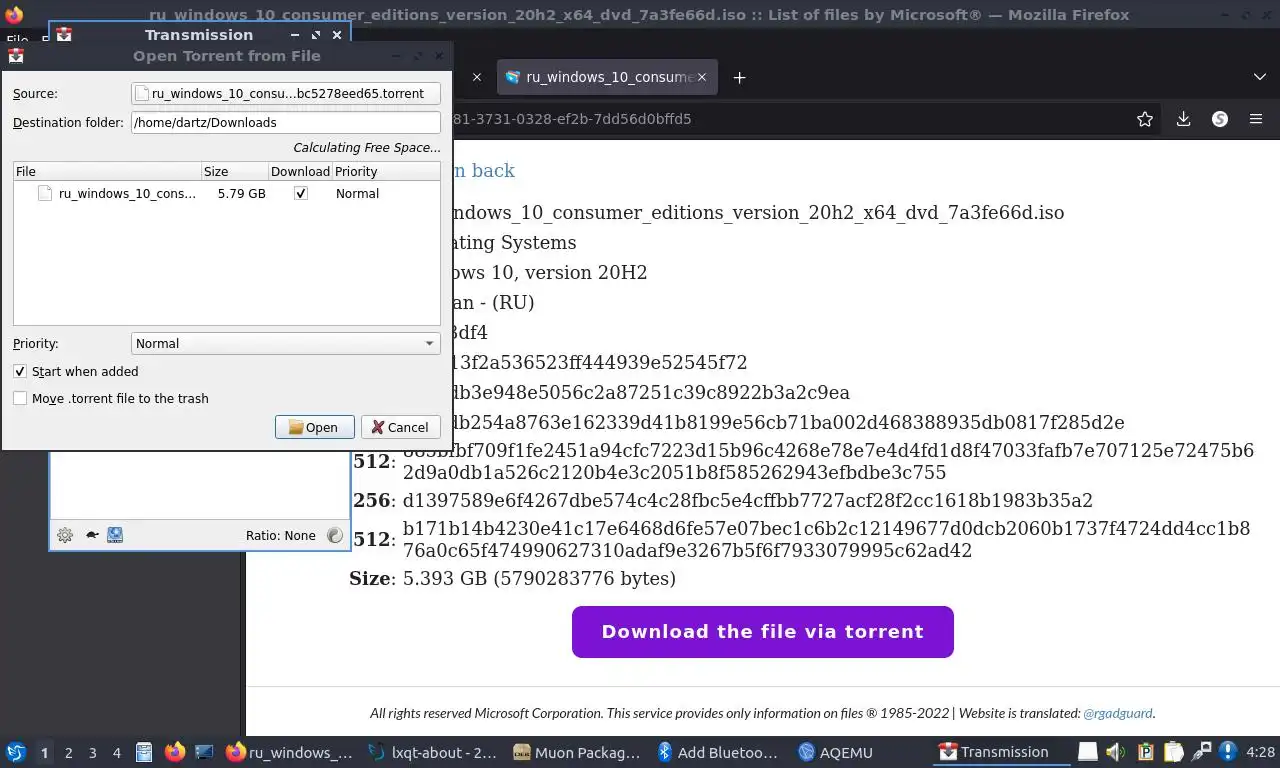
Task: Click the Destination folder input field
Action: (x=286, y=122)
